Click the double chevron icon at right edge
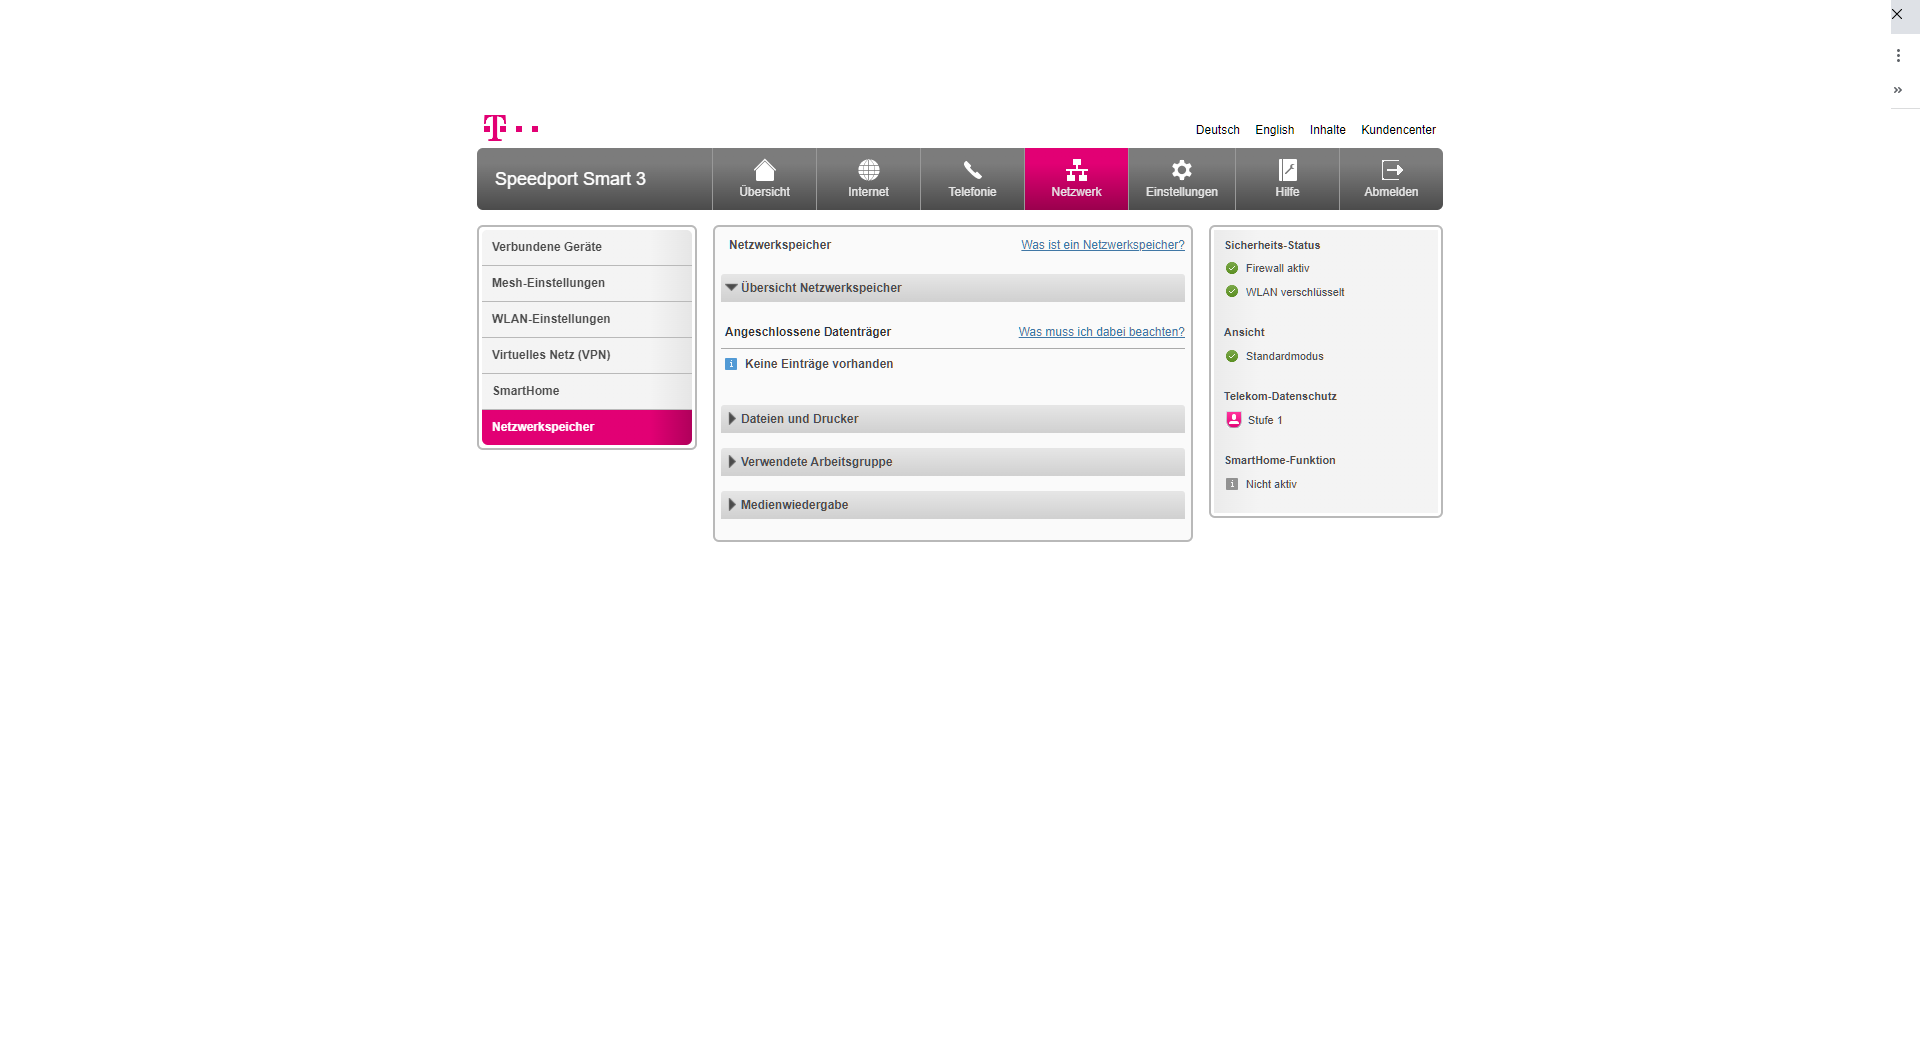This screenshot has height=1040, width=1920. [1898, 90]
